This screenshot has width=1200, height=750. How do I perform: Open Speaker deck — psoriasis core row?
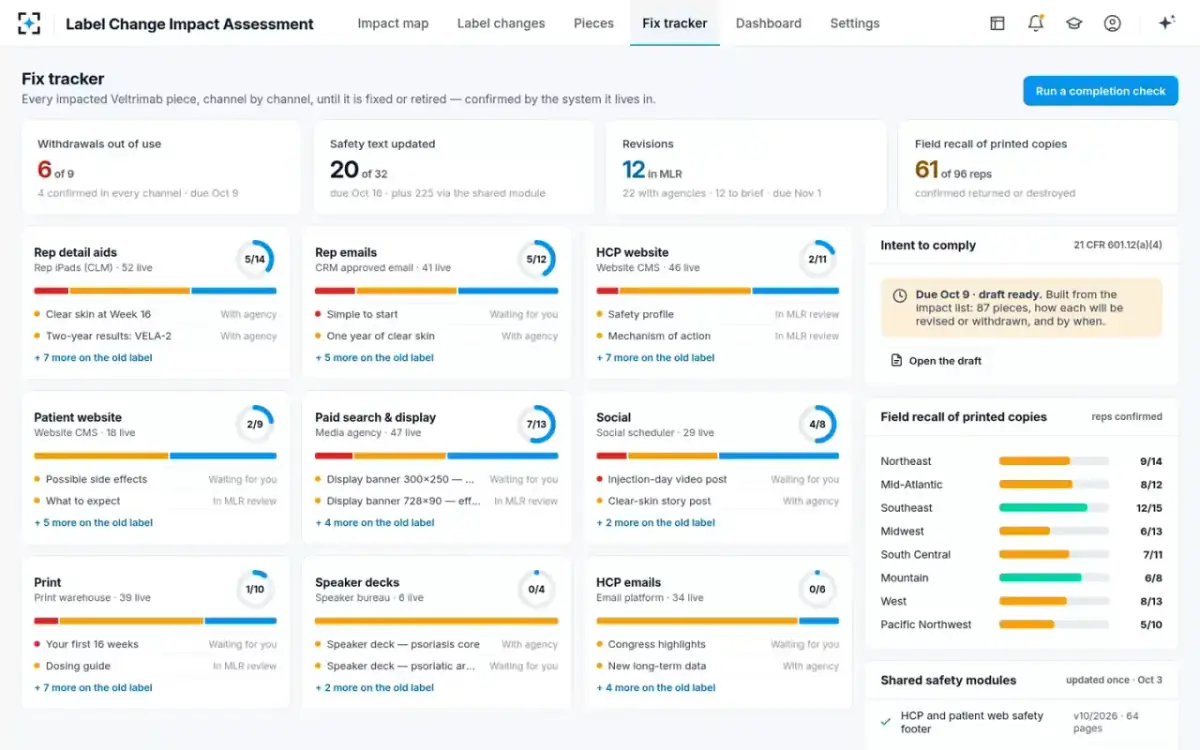coord(436,644)
